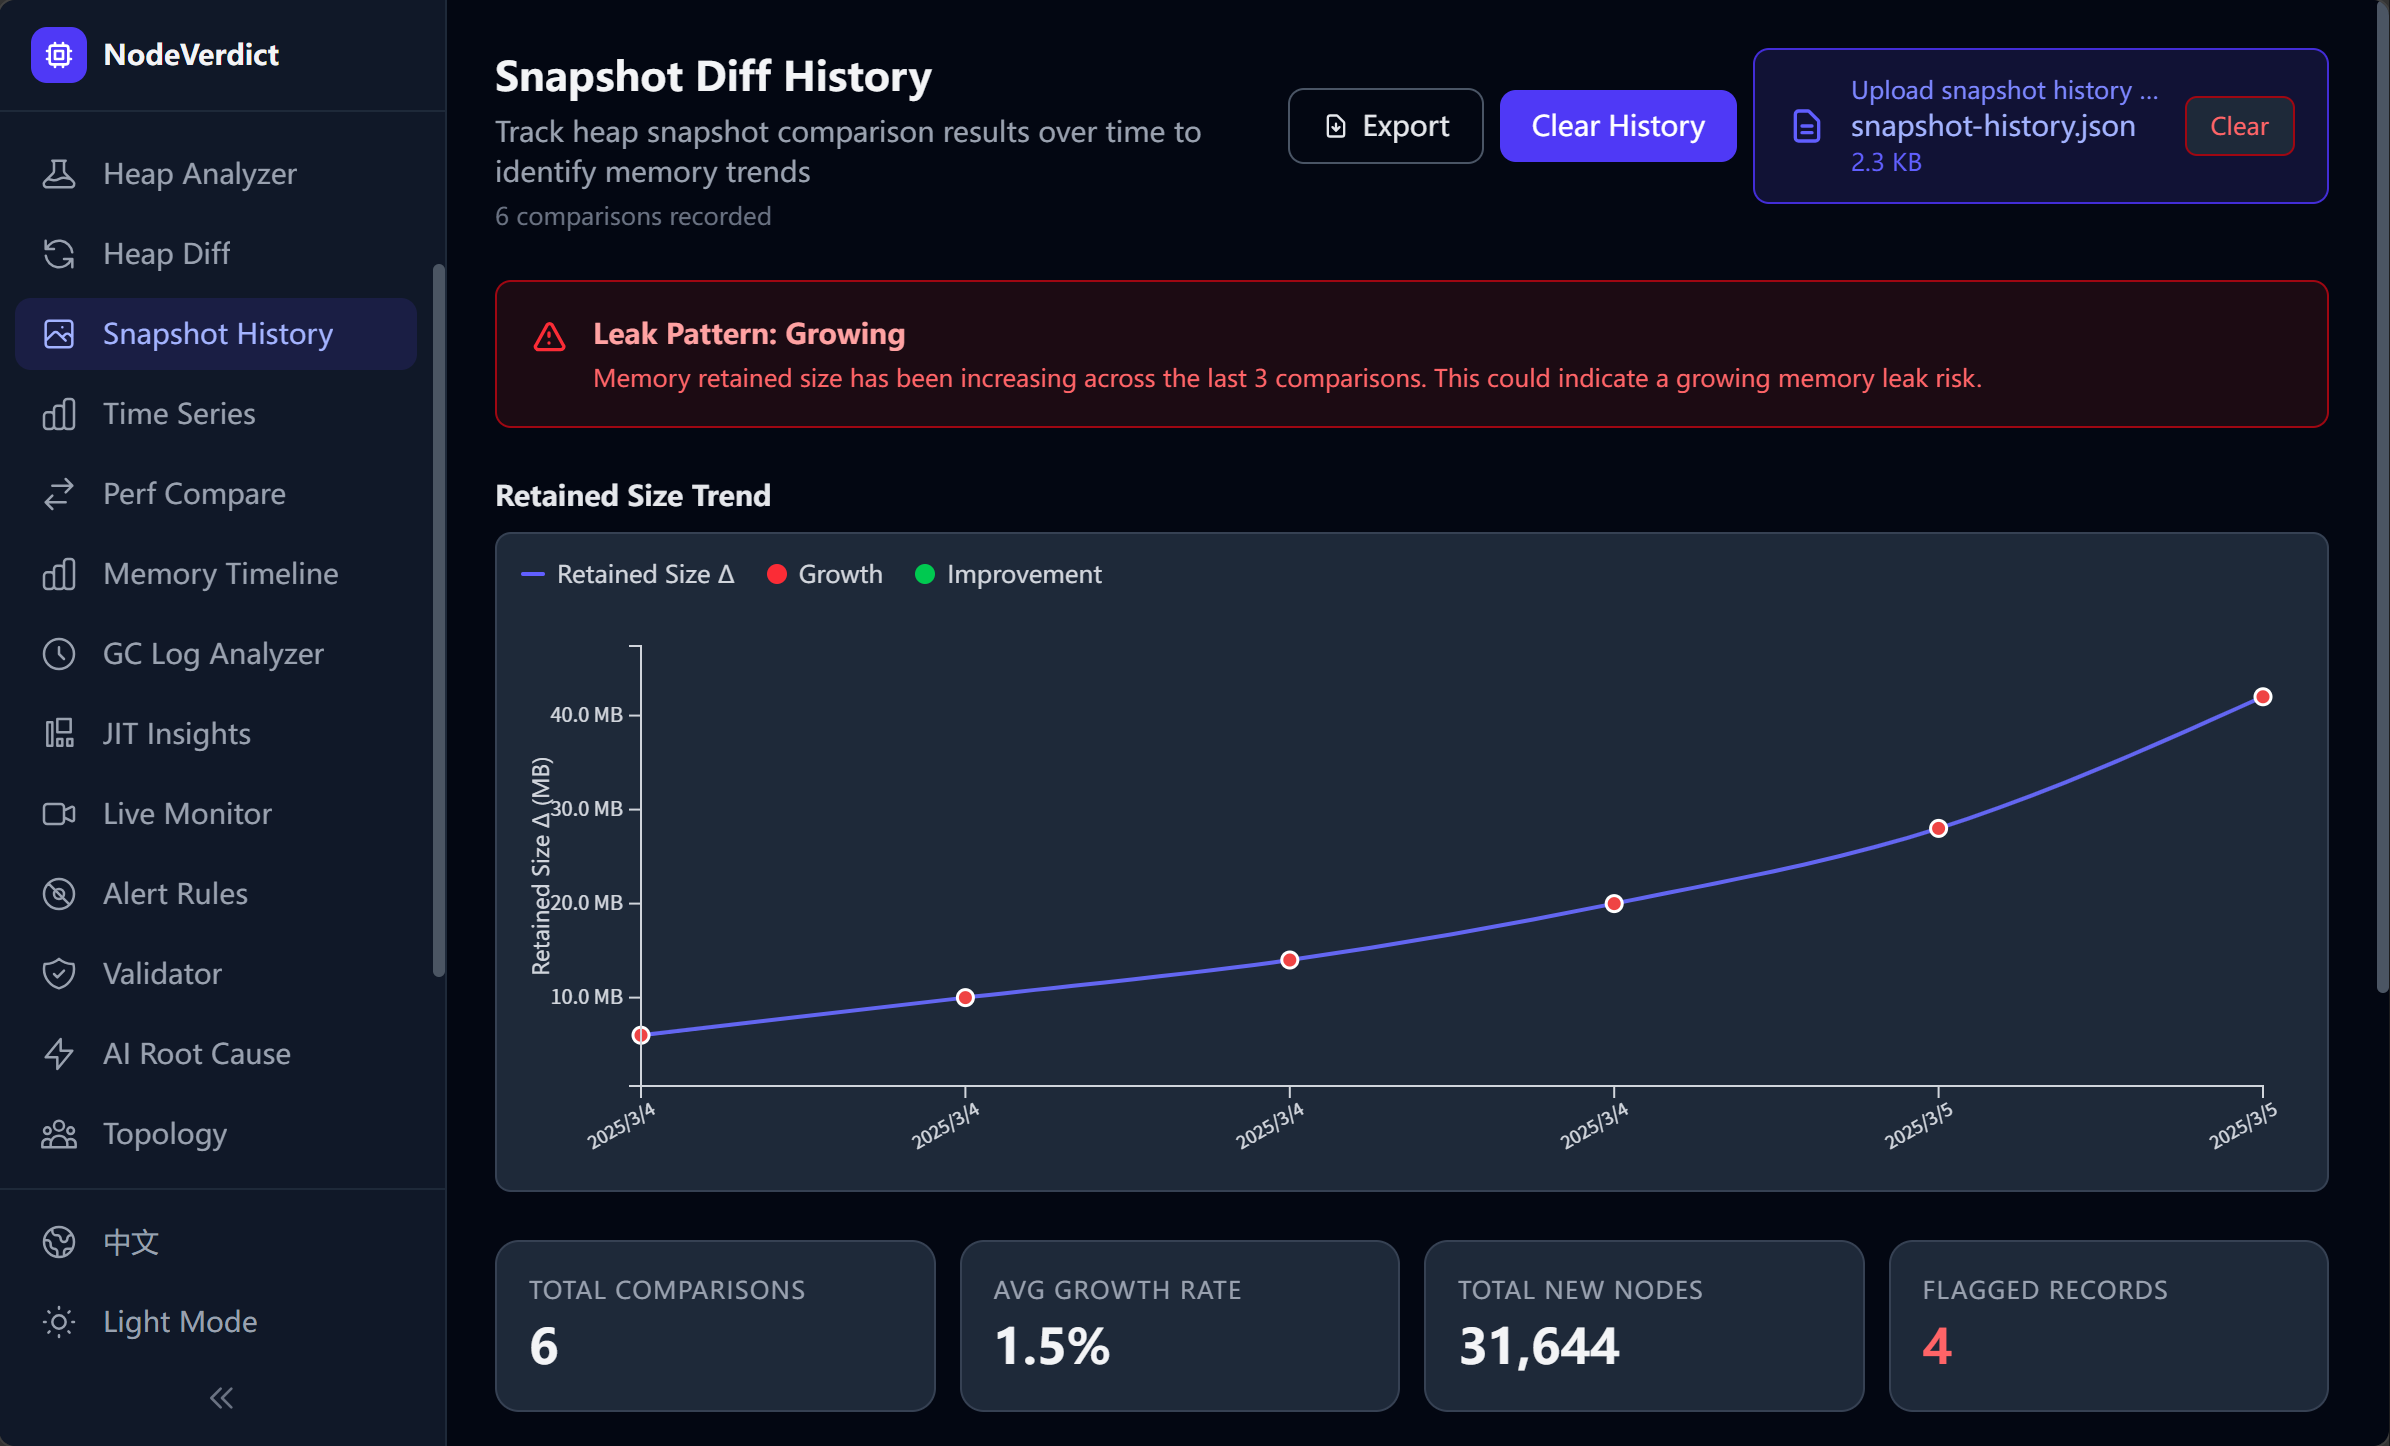Click the Export button
This screenshot has width=2390, height=1446.
coord(1385,126)
